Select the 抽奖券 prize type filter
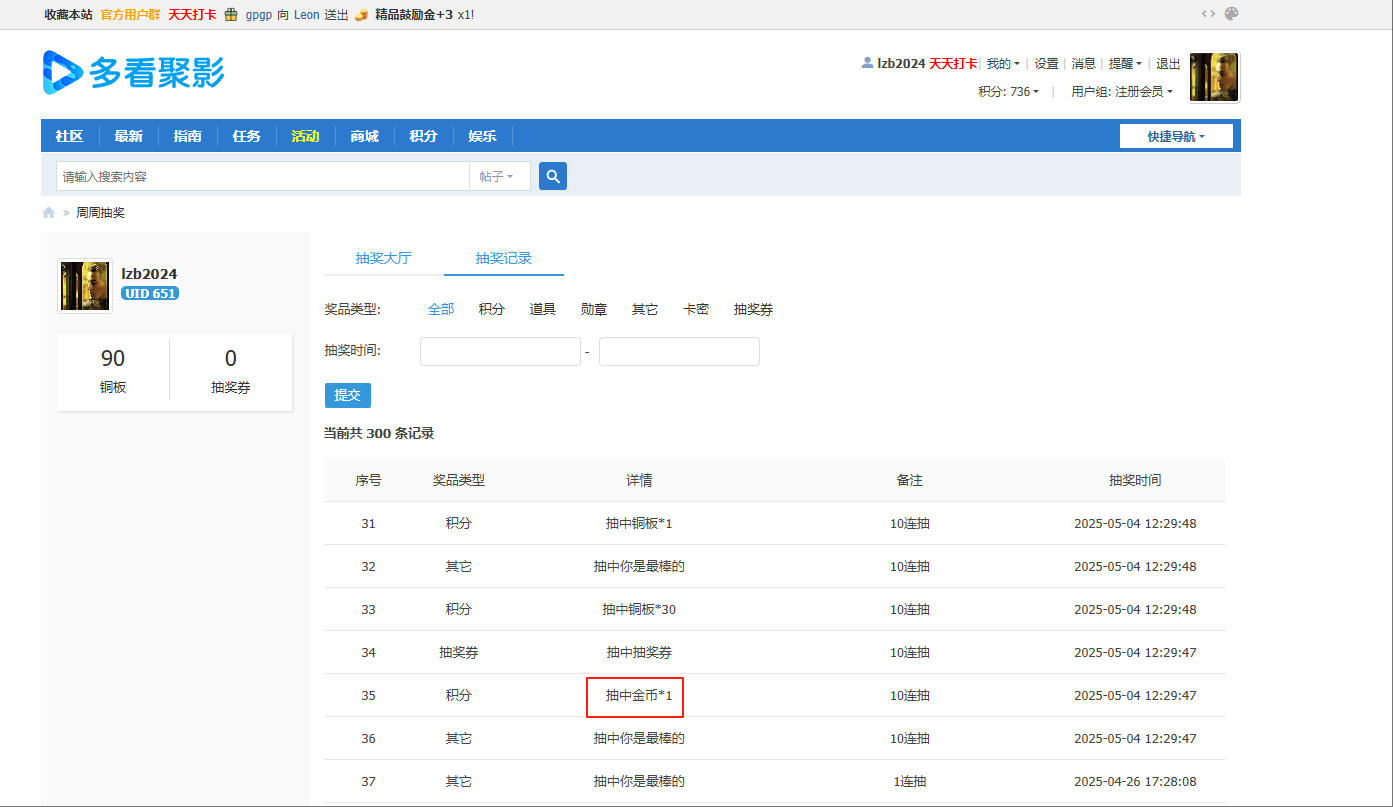 [x=753, y=309]
